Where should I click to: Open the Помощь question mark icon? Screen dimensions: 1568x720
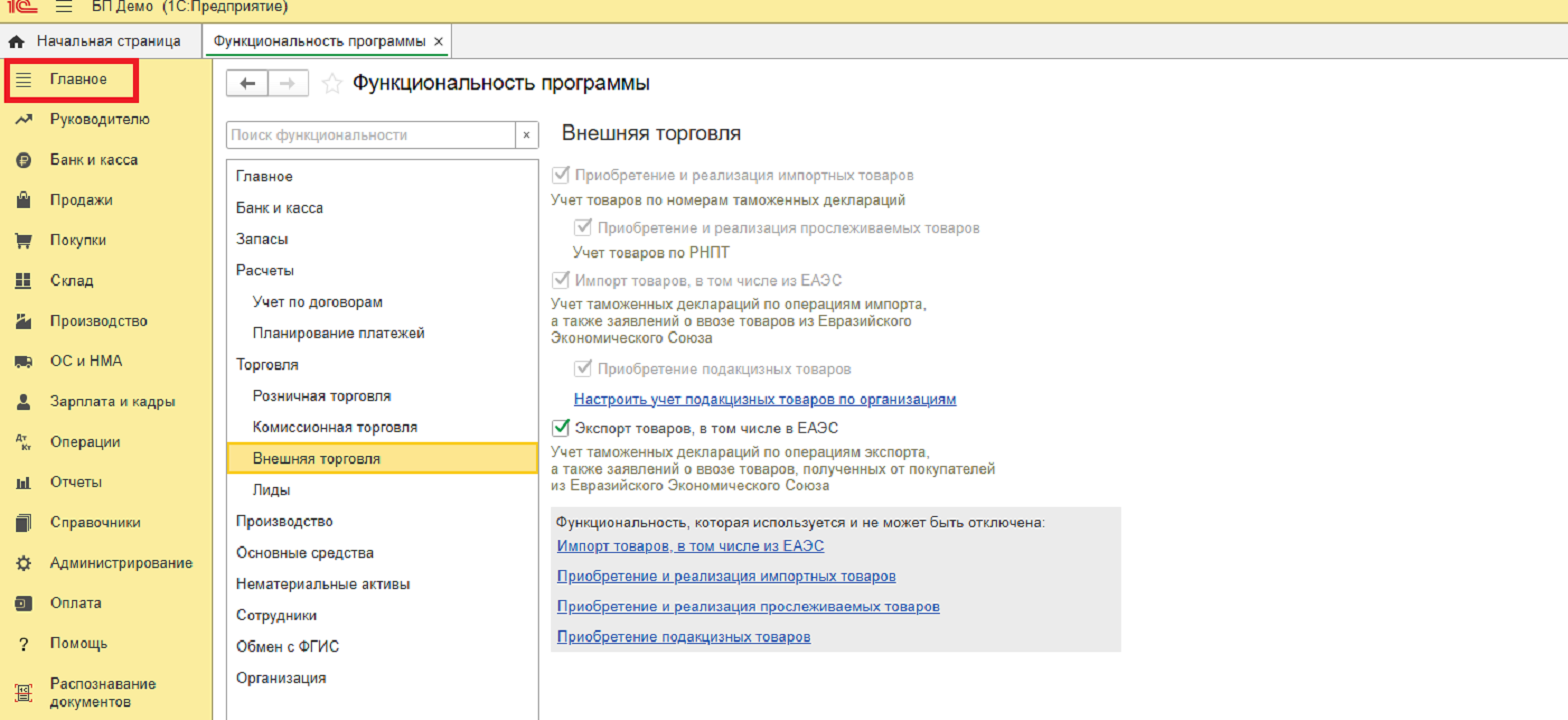(24, 644)
